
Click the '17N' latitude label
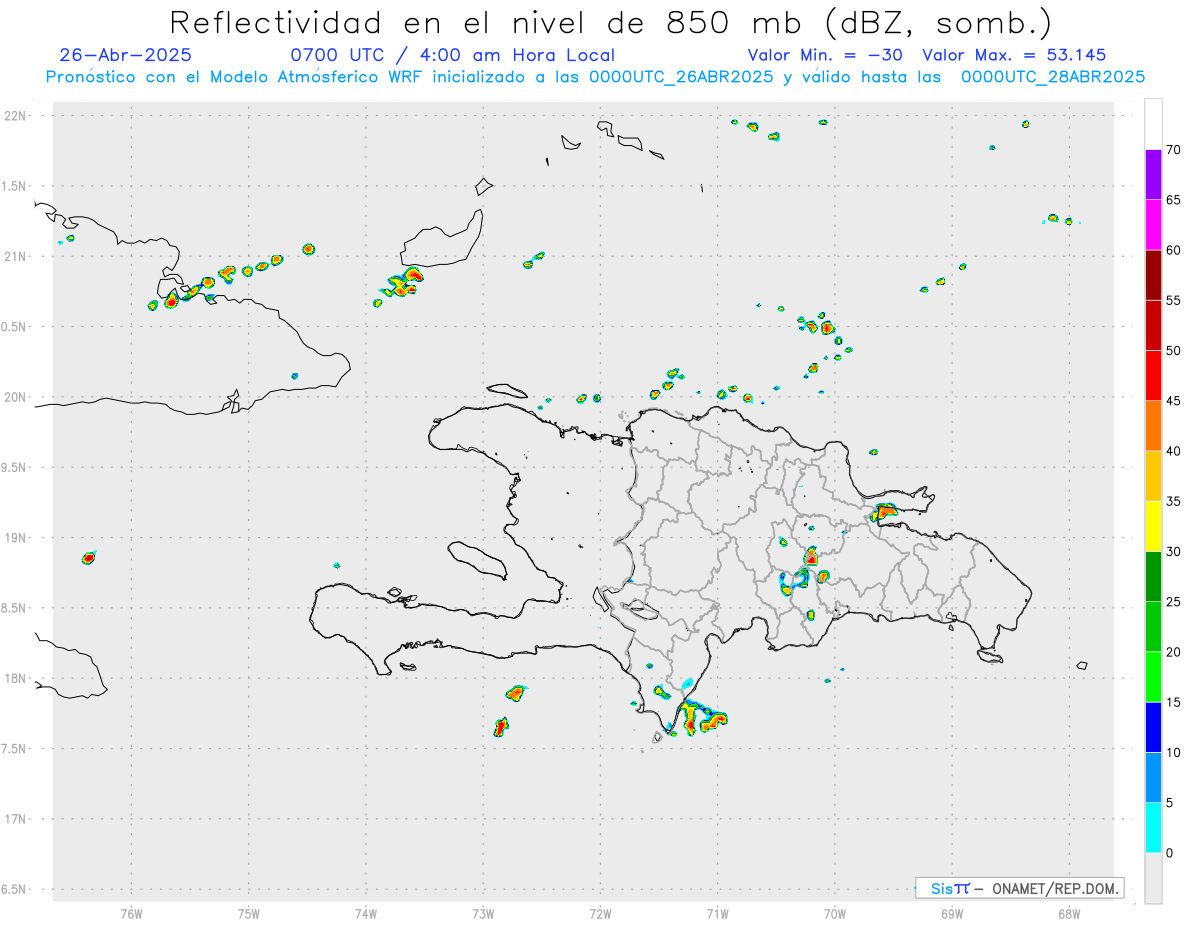(x=17, y=819)
